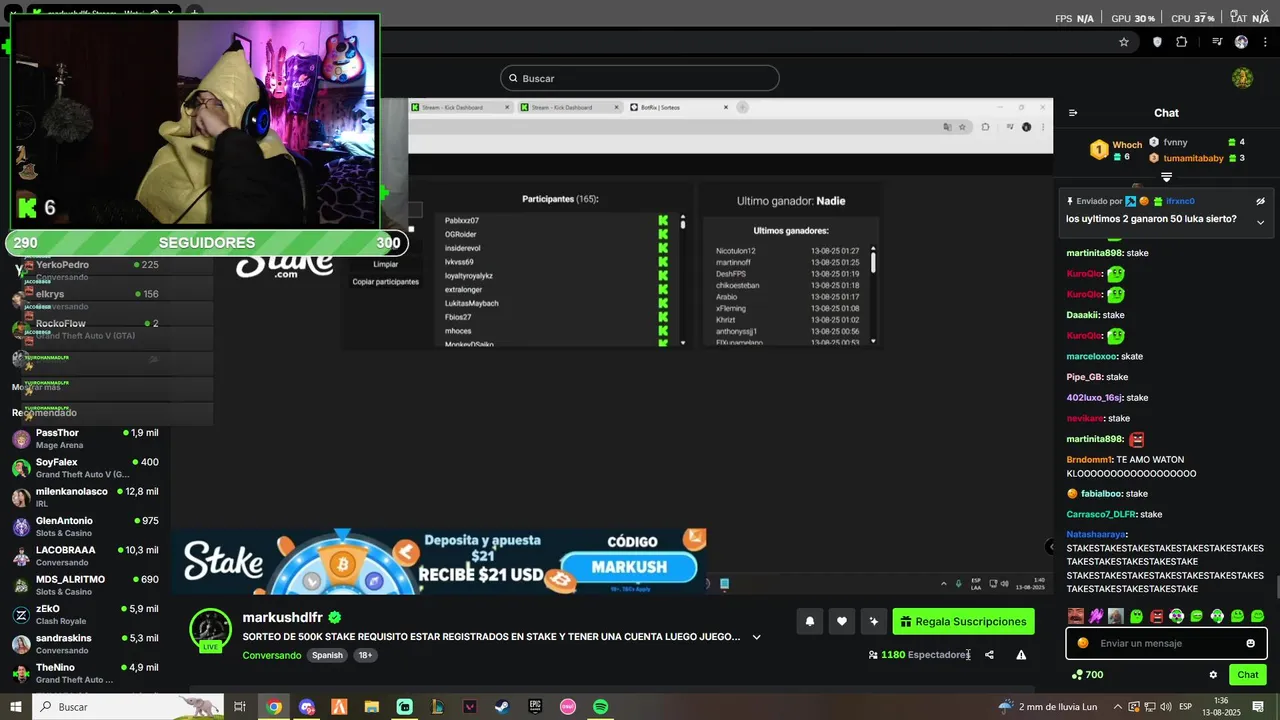Open the TheNino channel in the sidebar
Image resolution: width=1280 pixels, height=720 pixels.
[86, 673]
